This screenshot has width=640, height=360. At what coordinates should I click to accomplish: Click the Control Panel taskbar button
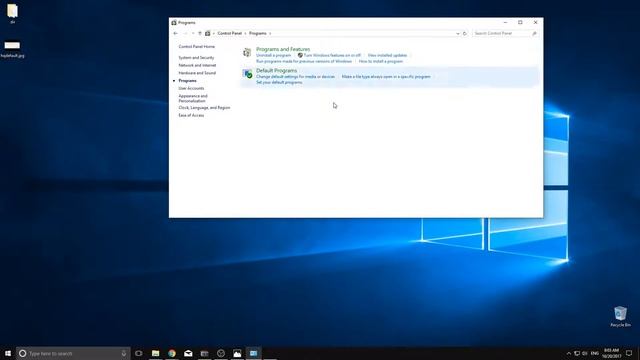click(x=253, y=353)
